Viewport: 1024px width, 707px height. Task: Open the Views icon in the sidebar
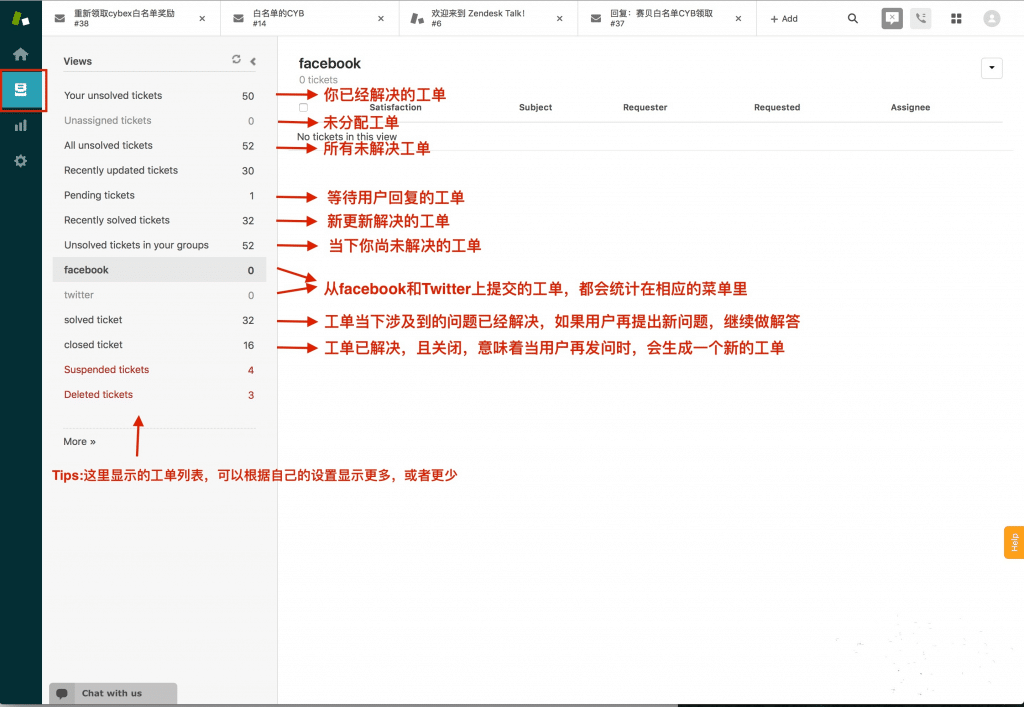[21, 90]
